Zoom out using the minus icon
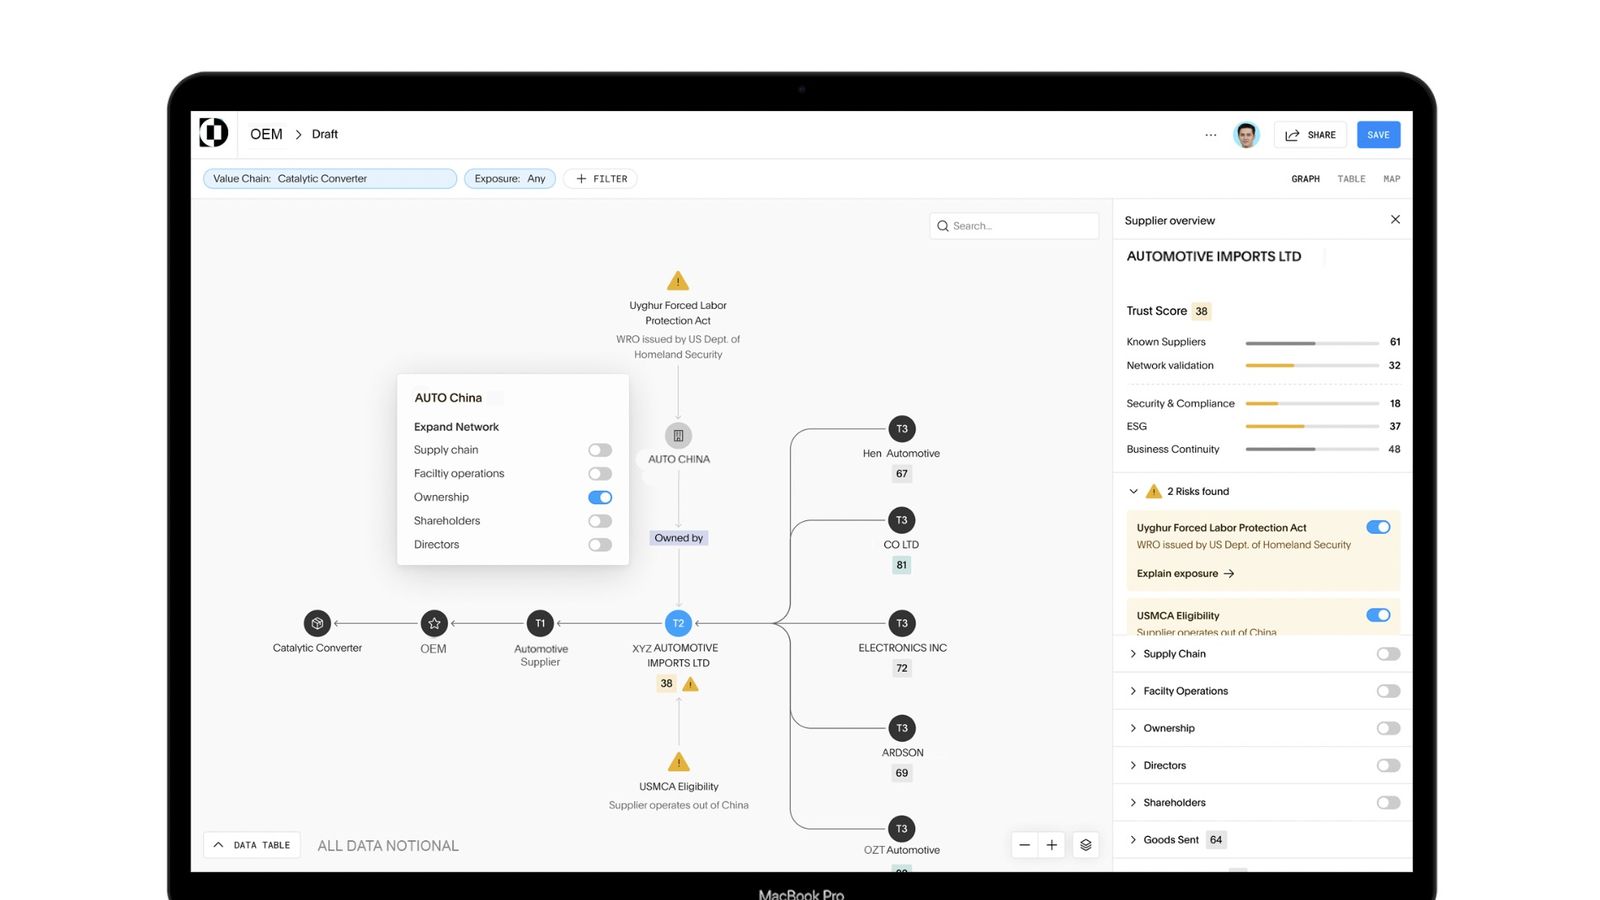Viewport: 1600px width, 900px height. pos(1024,845)
